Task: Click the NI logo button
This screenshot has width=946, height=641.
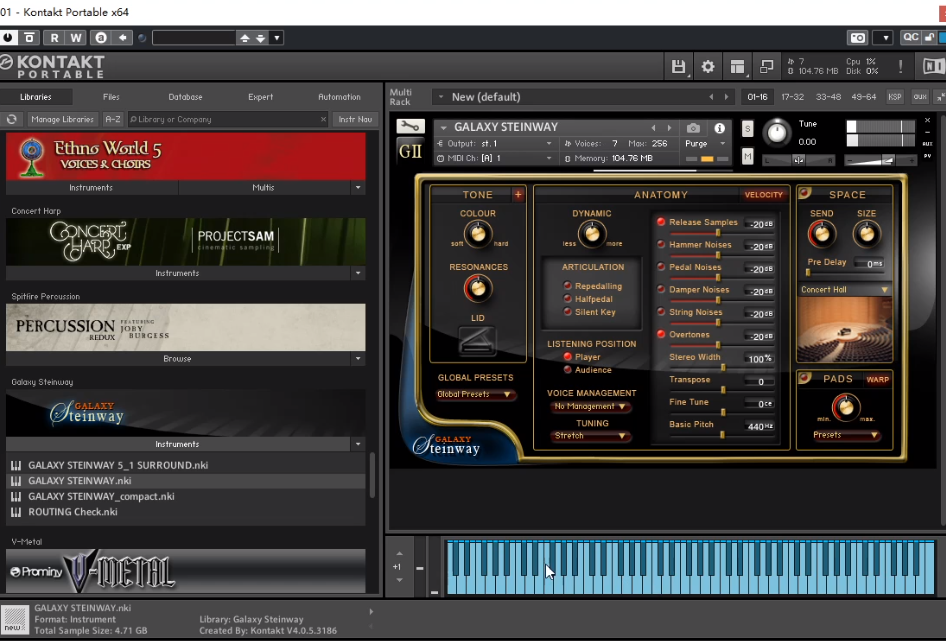Action: click(933, 66)
